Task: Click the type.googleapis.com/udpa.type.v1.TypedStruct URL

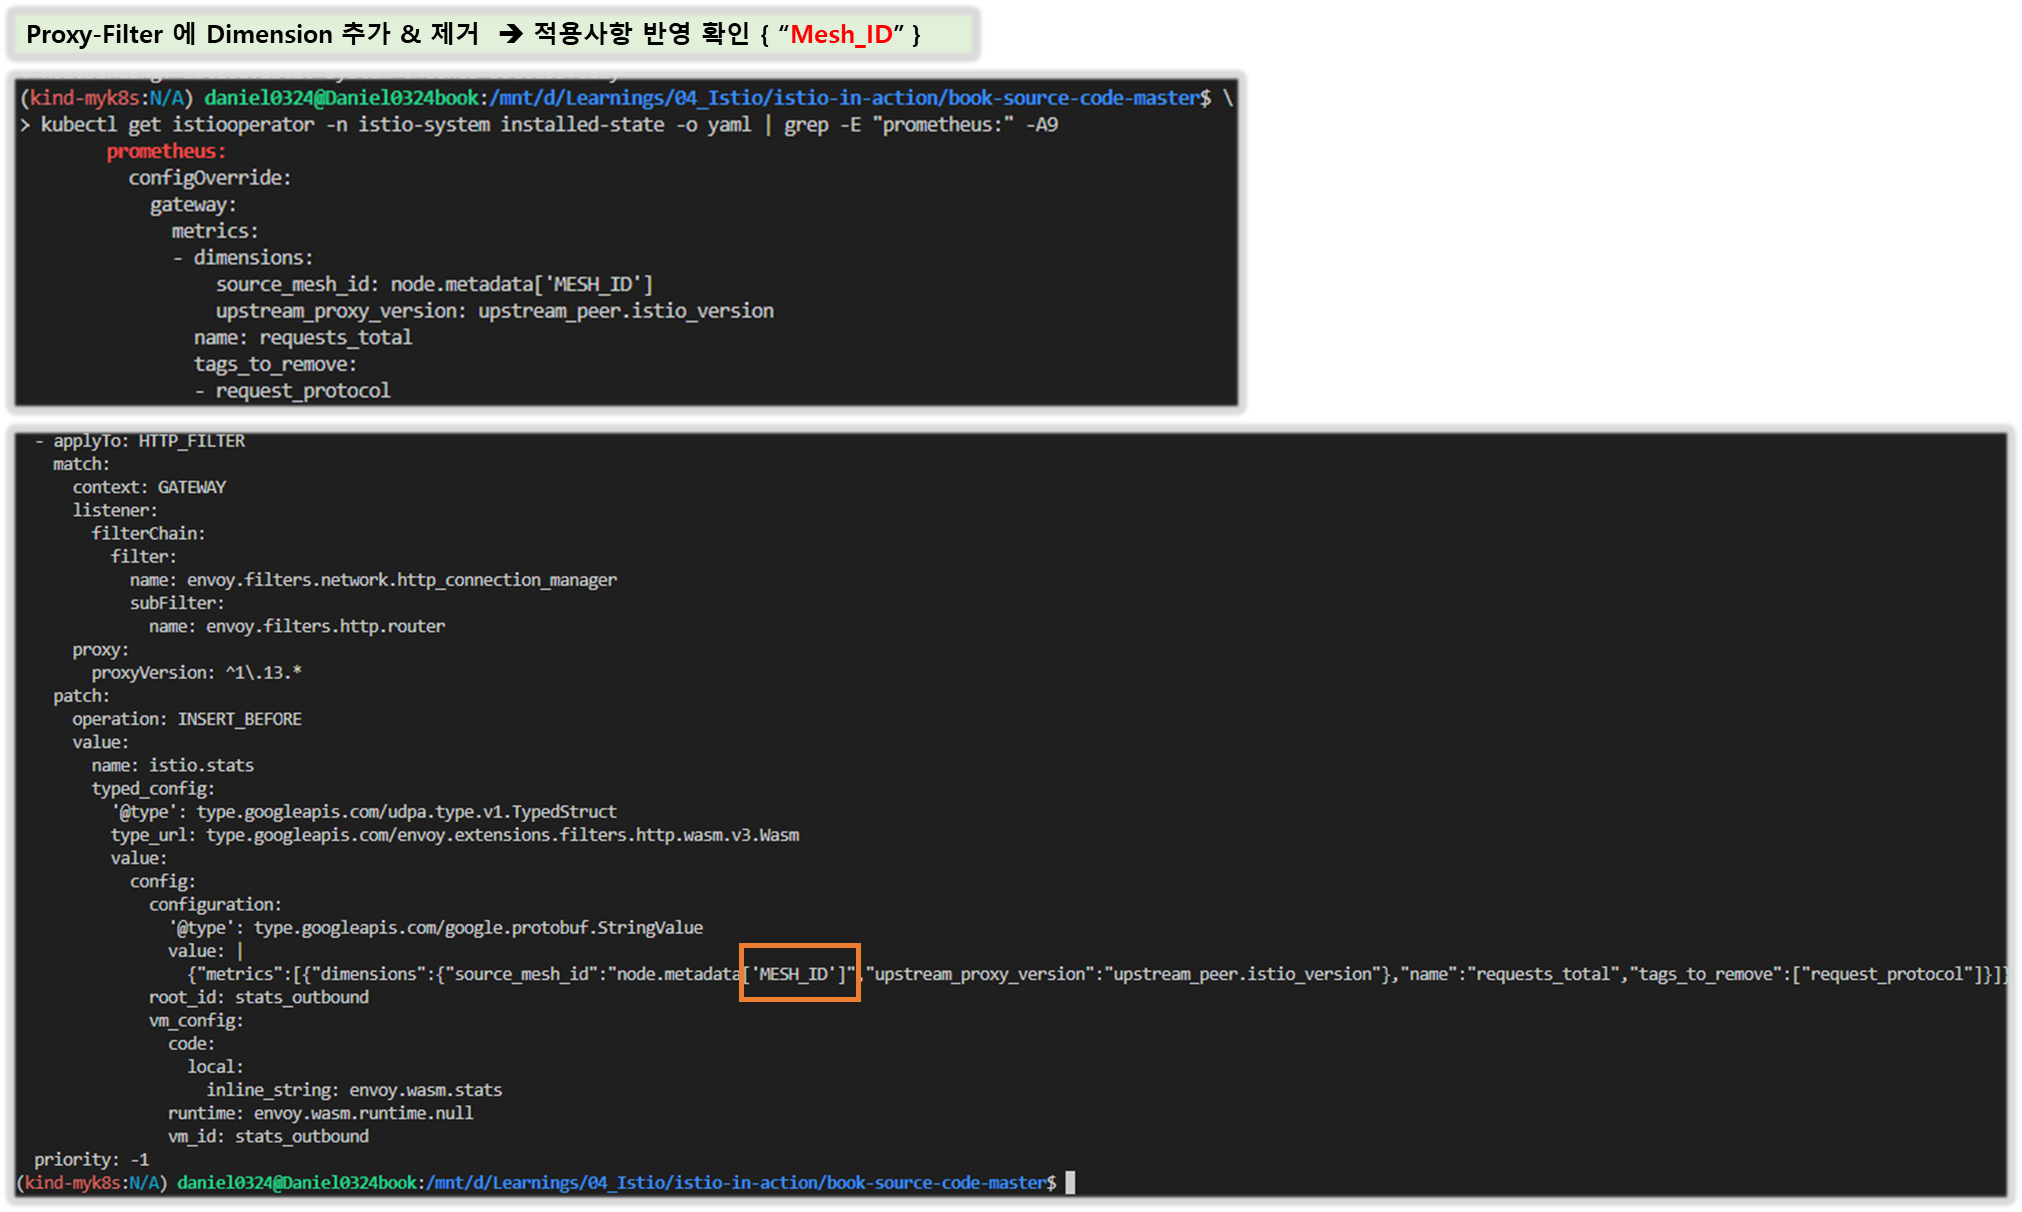Action: pyautogui.click(x=406, y=812)
